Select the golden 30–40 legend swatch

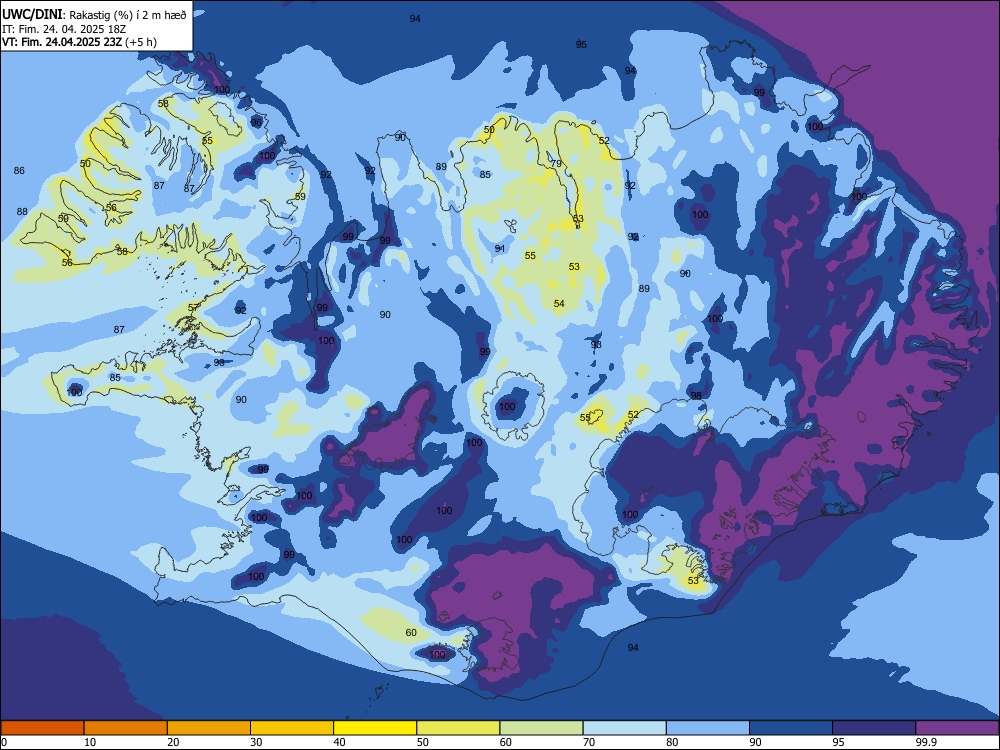[292, 728]
